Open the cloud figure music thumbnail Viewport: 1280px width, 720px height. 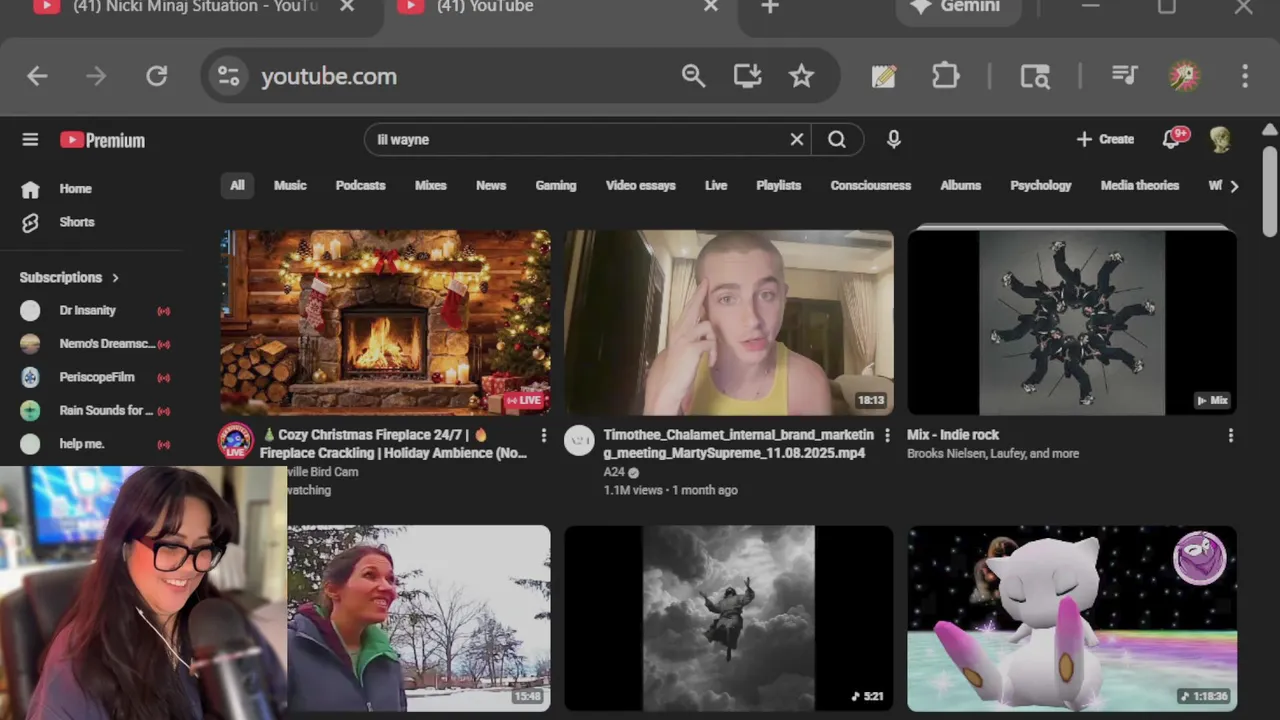coord(729,618)
